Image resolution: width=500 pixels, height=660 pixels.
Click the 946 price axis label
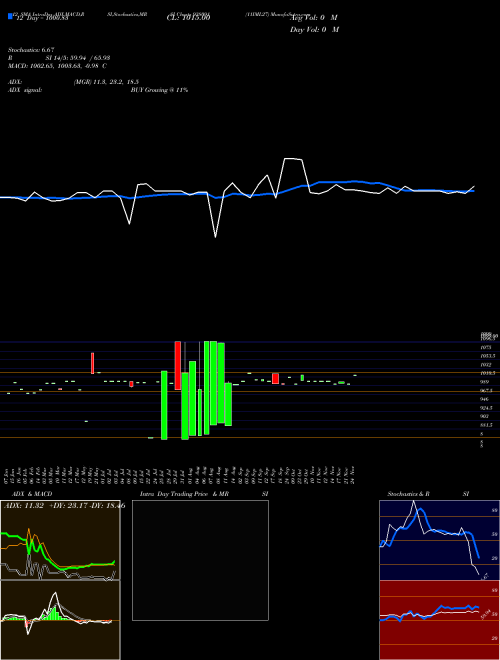point(484,399)
